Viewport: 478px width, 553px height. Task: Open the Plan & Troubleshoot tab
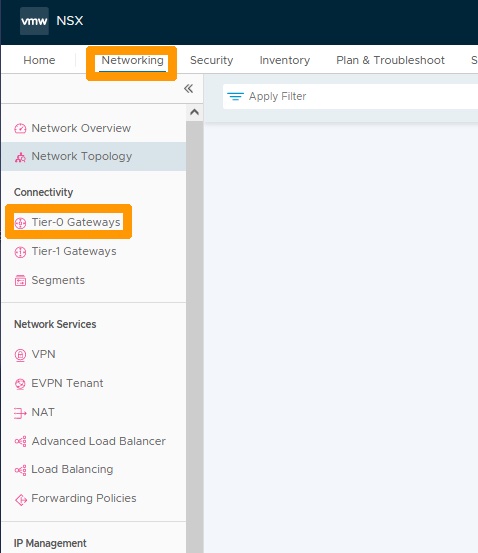[390, 60]
